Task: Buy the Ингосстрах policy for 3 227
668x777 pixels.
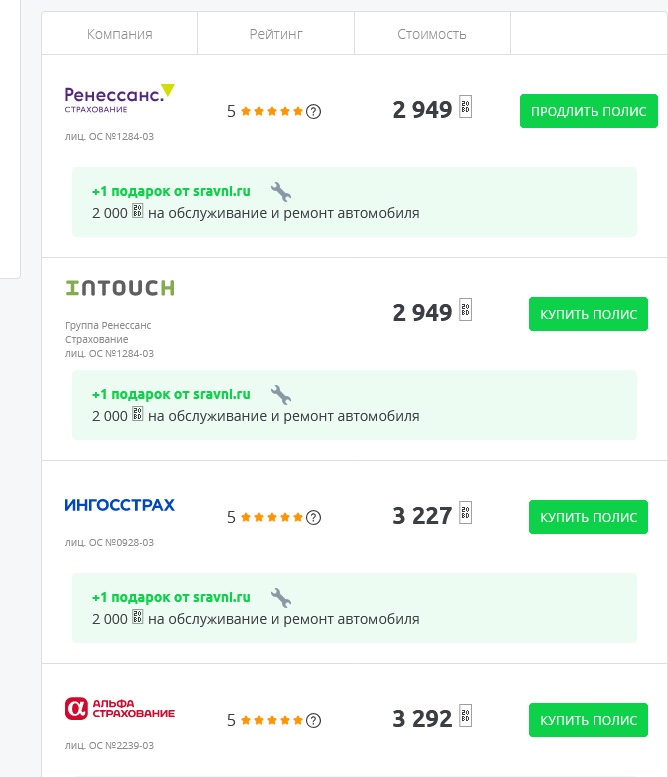Action: tap(588, 517)
